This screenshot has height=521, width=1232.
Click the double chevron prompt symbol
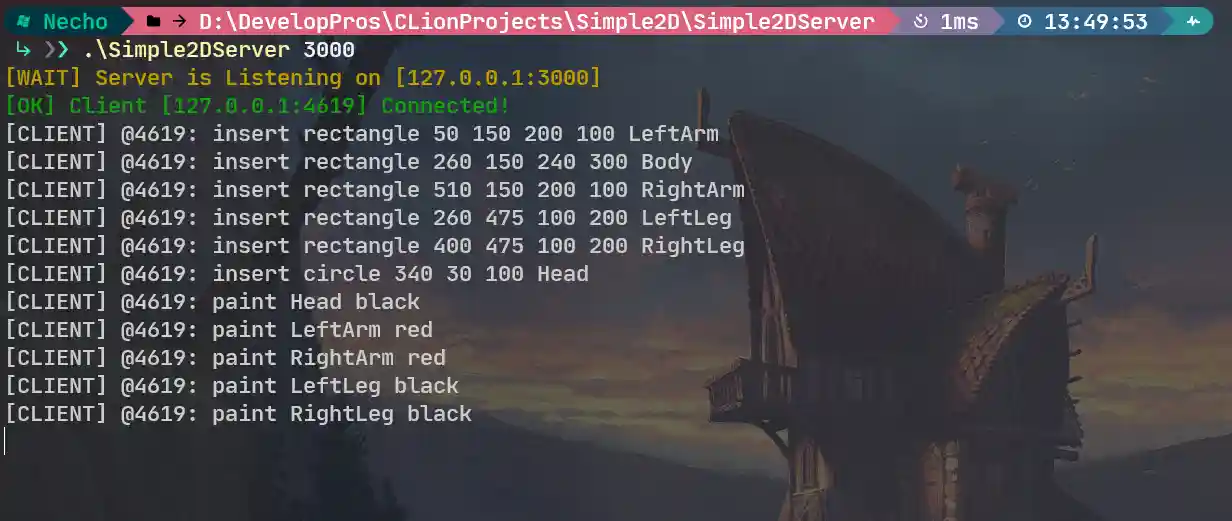click(x=58, y=49)
